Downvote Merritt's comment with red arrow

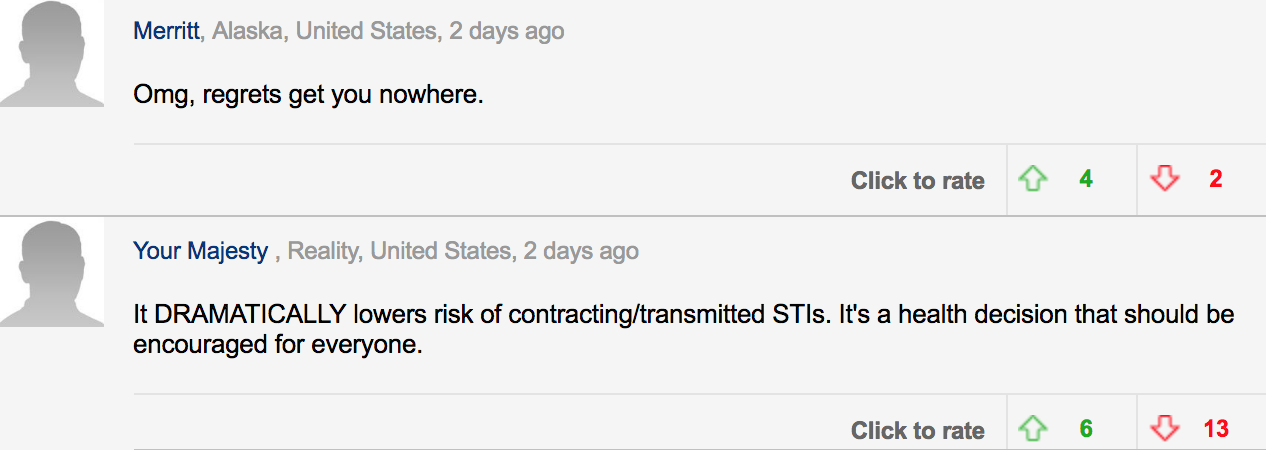click(x=1164, y=180)
